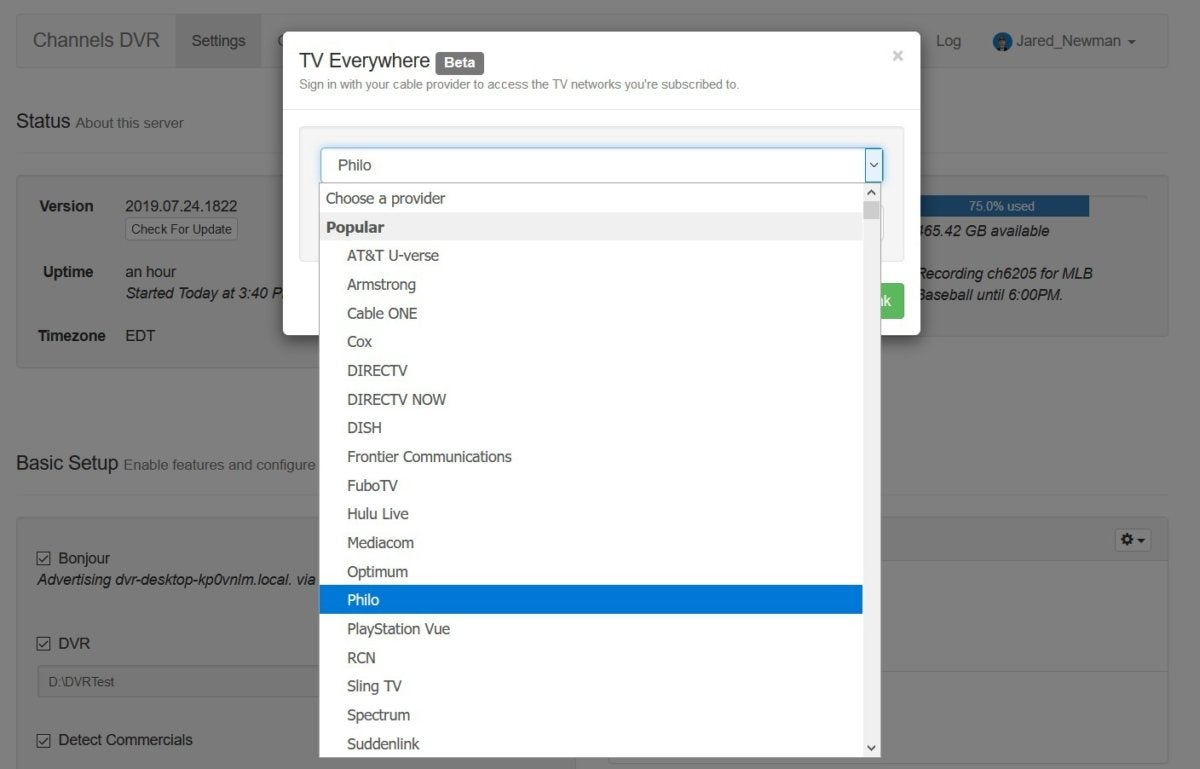
Task: Pick Cox as the provider
Action: 591,341
